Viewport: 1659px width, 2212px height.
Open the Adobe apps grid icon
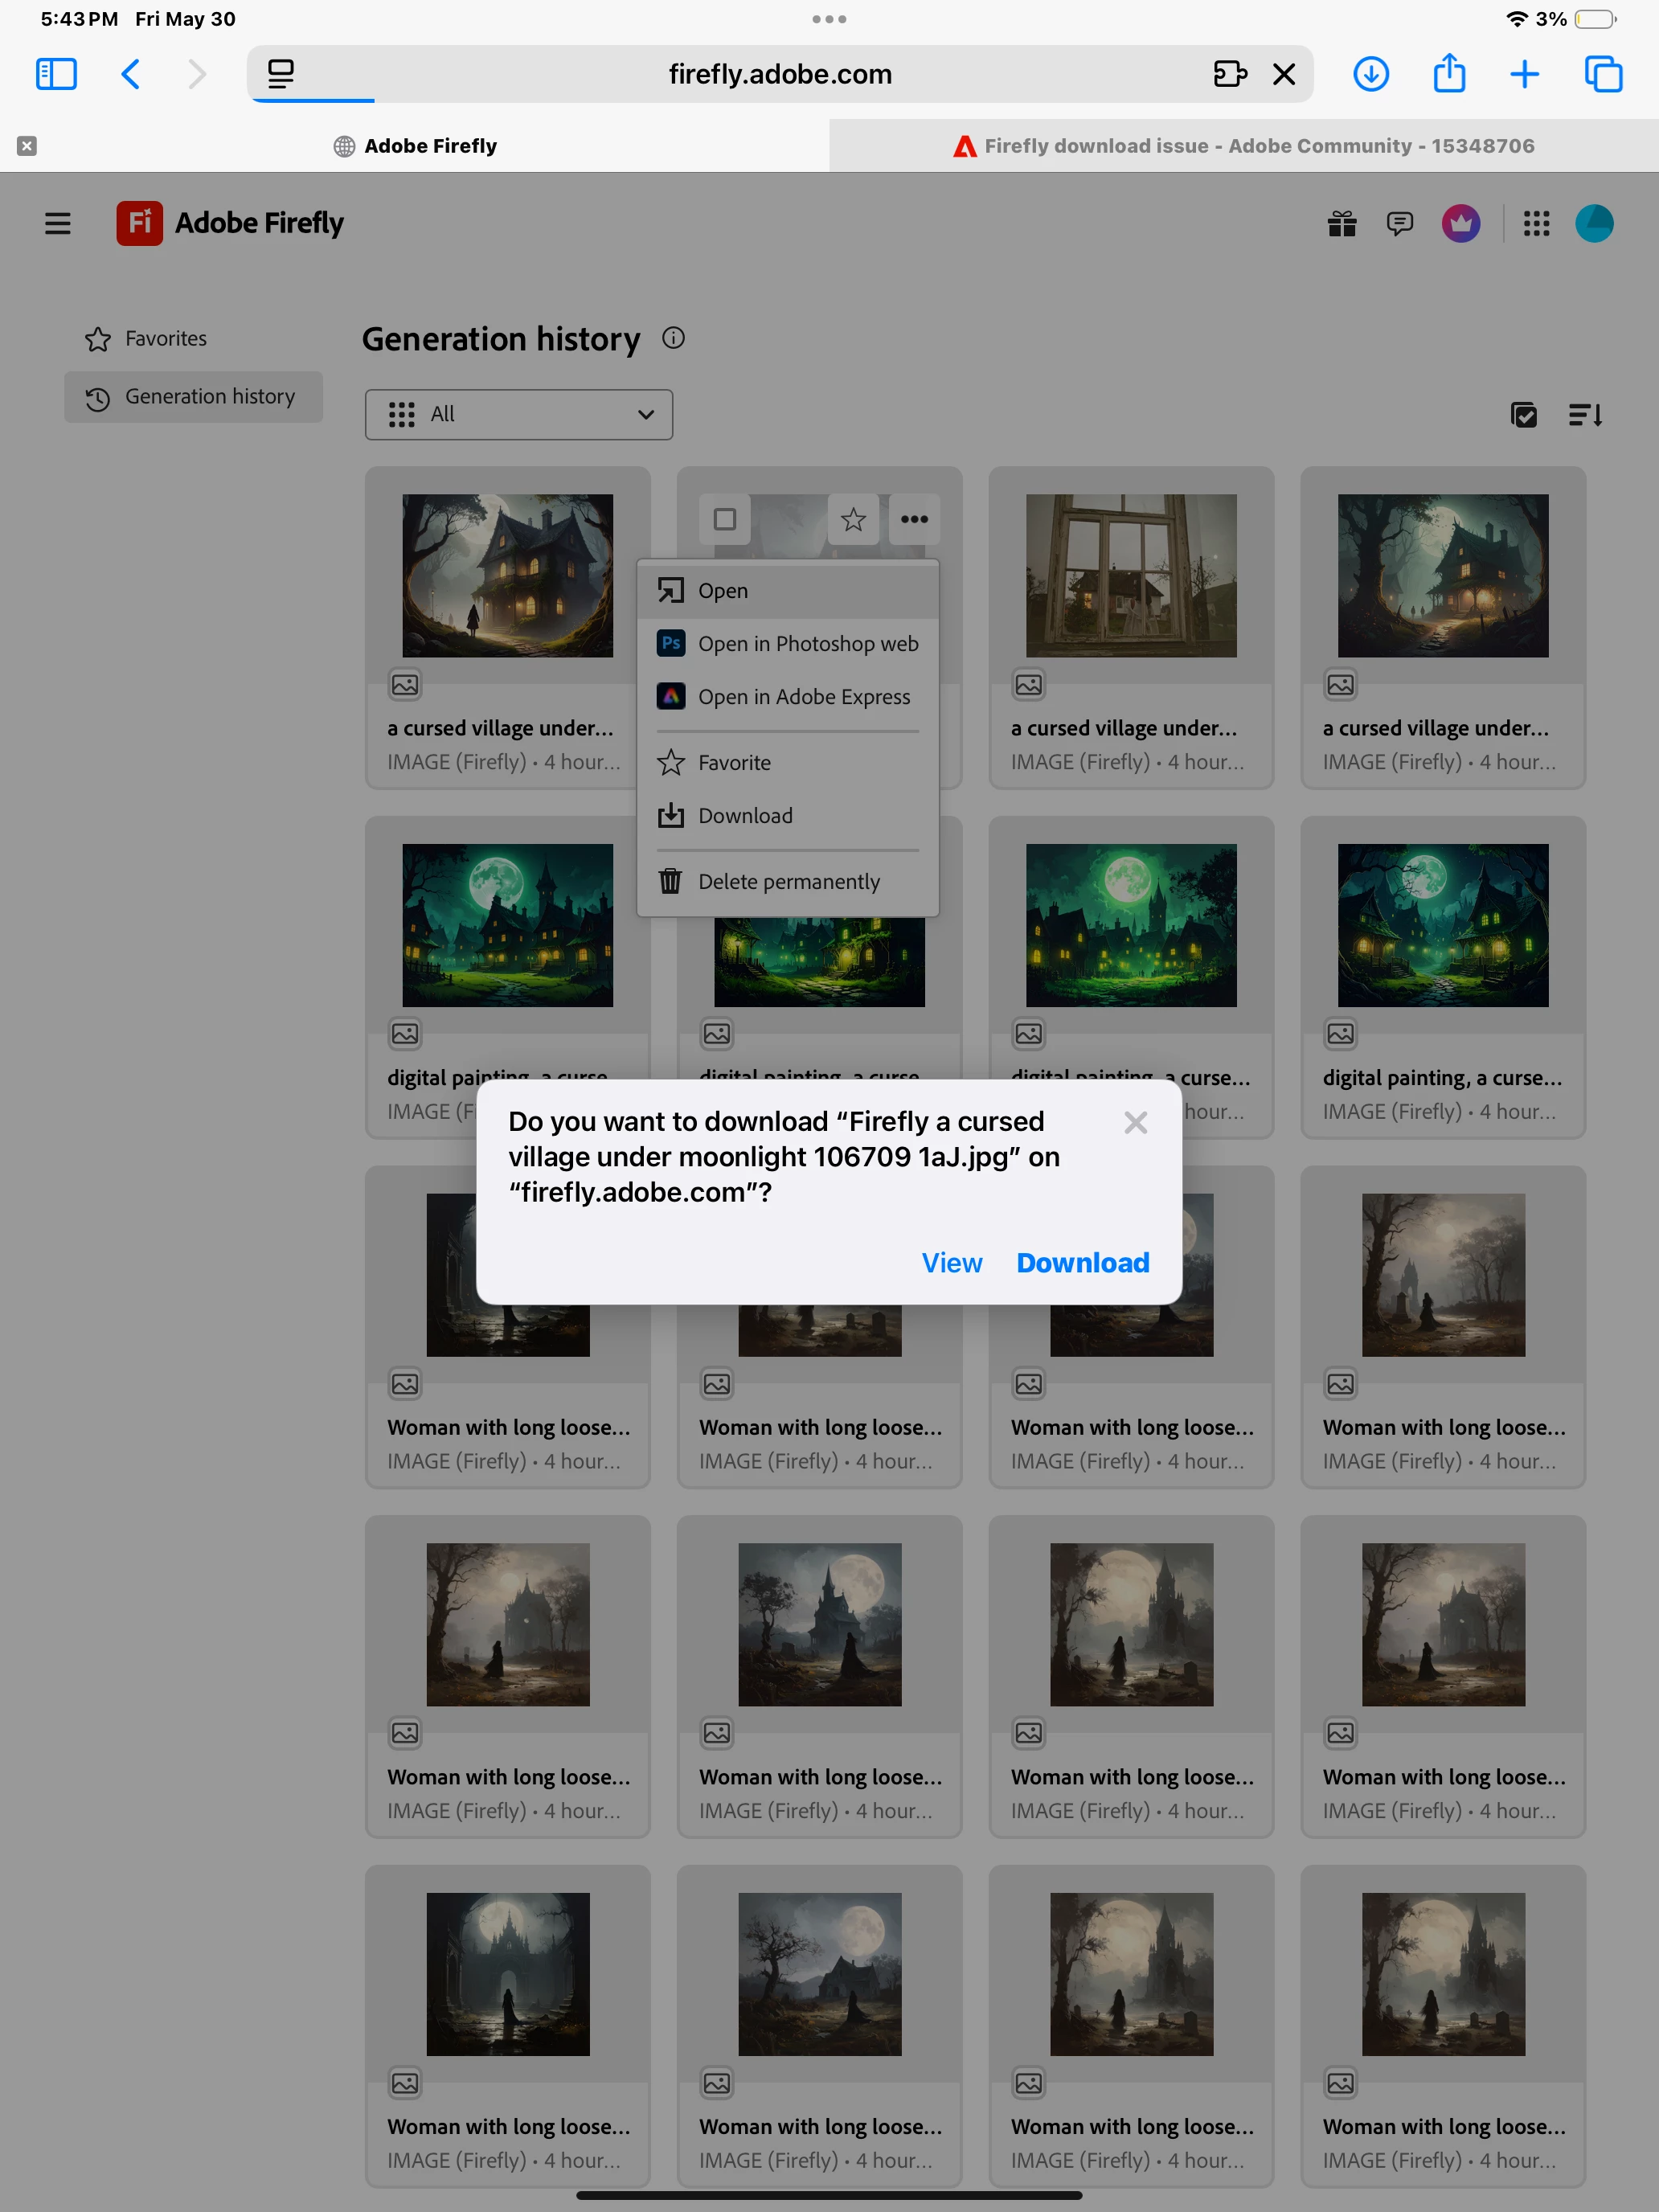pos(1536,223)
